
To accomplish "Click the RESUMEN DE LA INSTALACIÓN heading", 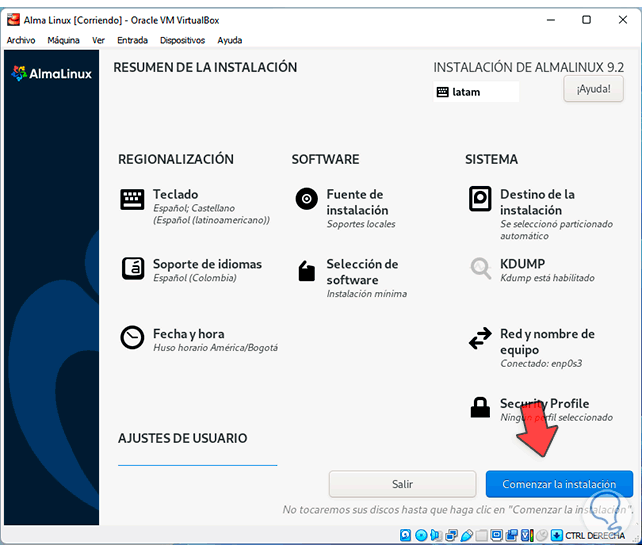I will [205, 67].
